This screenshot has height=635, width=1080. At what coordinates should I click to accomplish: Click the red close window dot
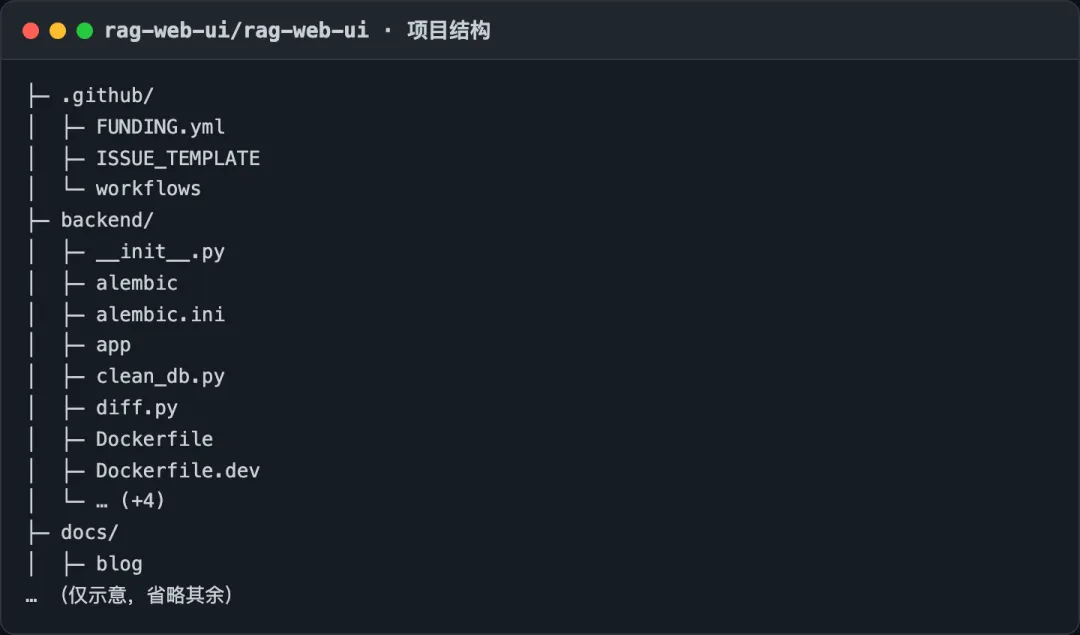click(30, 31)
